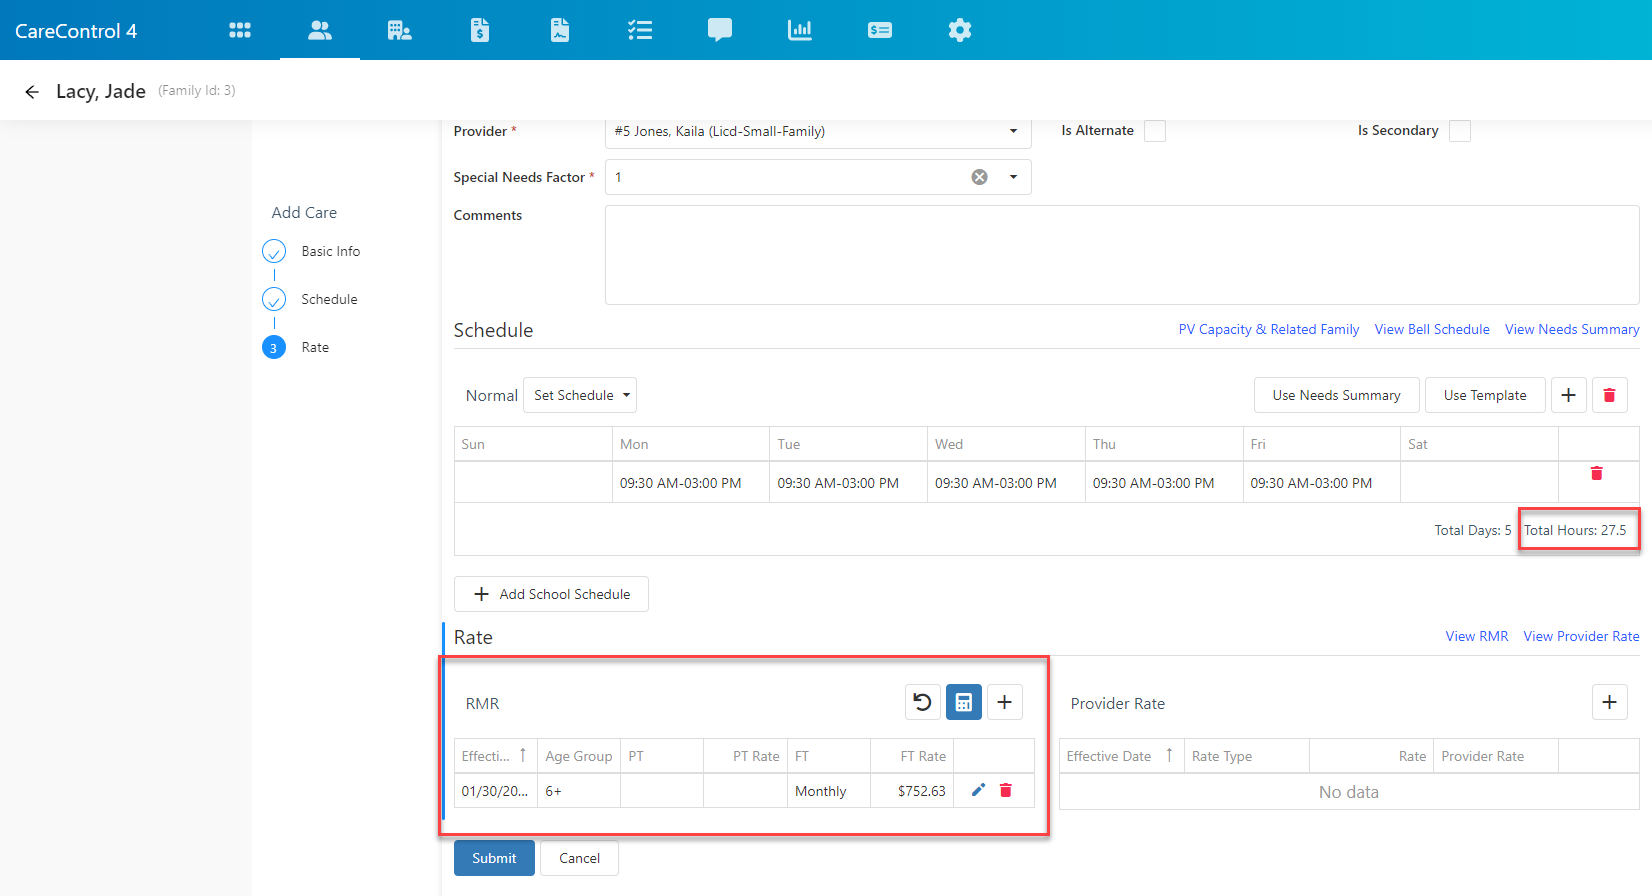
Task: Add an RMR rate with plus
Action: pyautogui.click(x=1005, y=702)
